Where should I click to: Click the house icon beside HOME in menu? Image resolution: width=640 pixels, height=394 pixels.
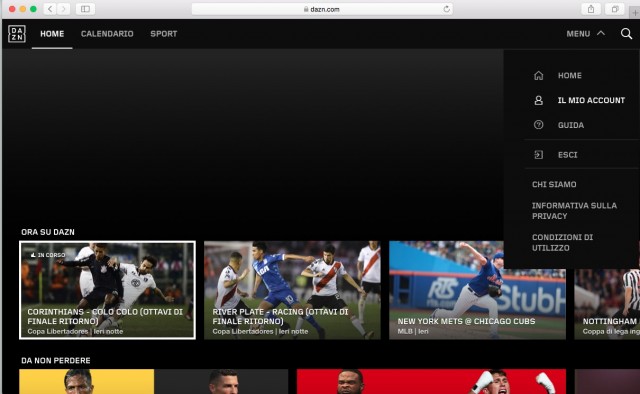538,76
